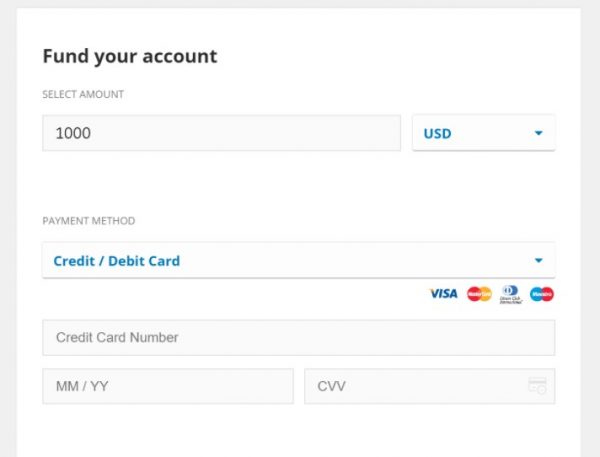This screenshot has height=457, width=600.
Task: Click the Diners Club International logo
Action: (510, 294)
